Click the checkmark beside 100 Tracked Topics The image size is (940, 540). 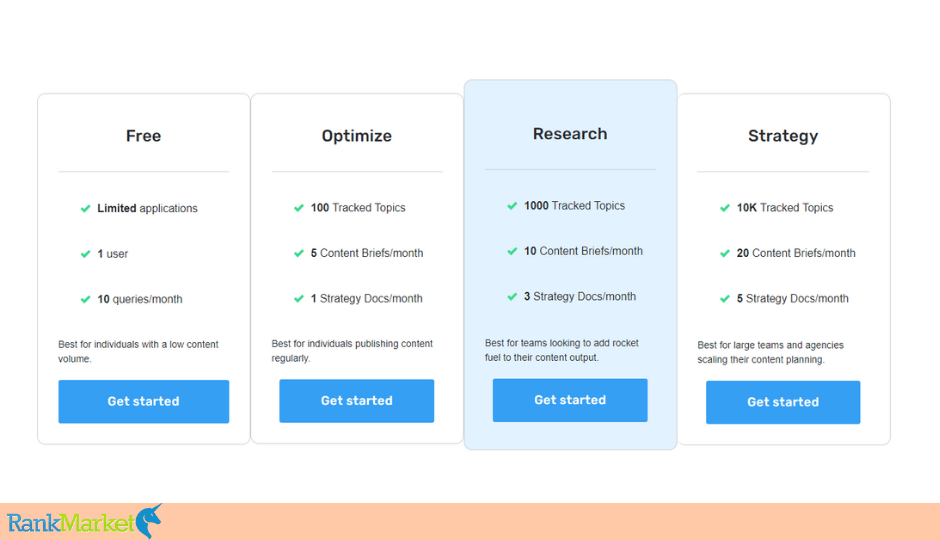coord(299,208)
